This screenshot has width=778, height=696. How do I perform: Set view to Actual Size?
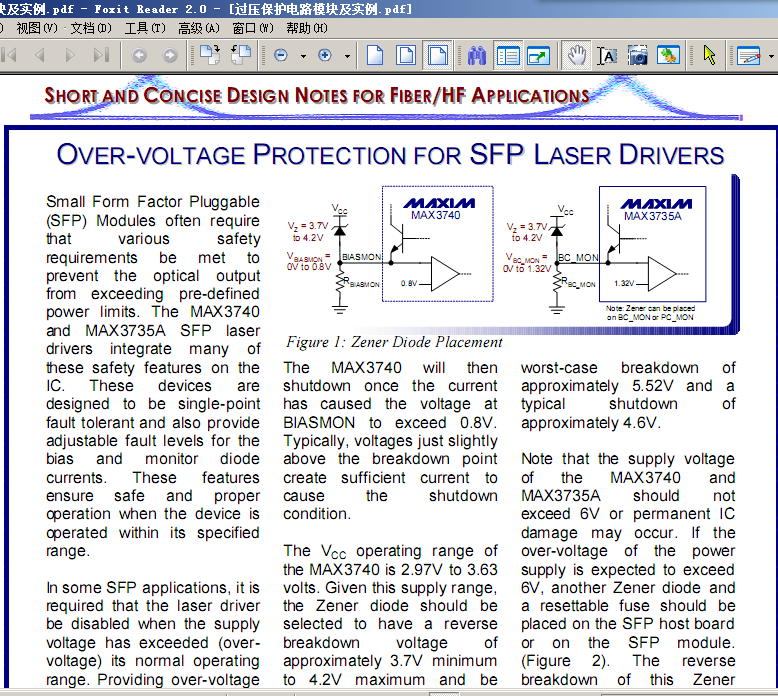(x=375, y=55)
